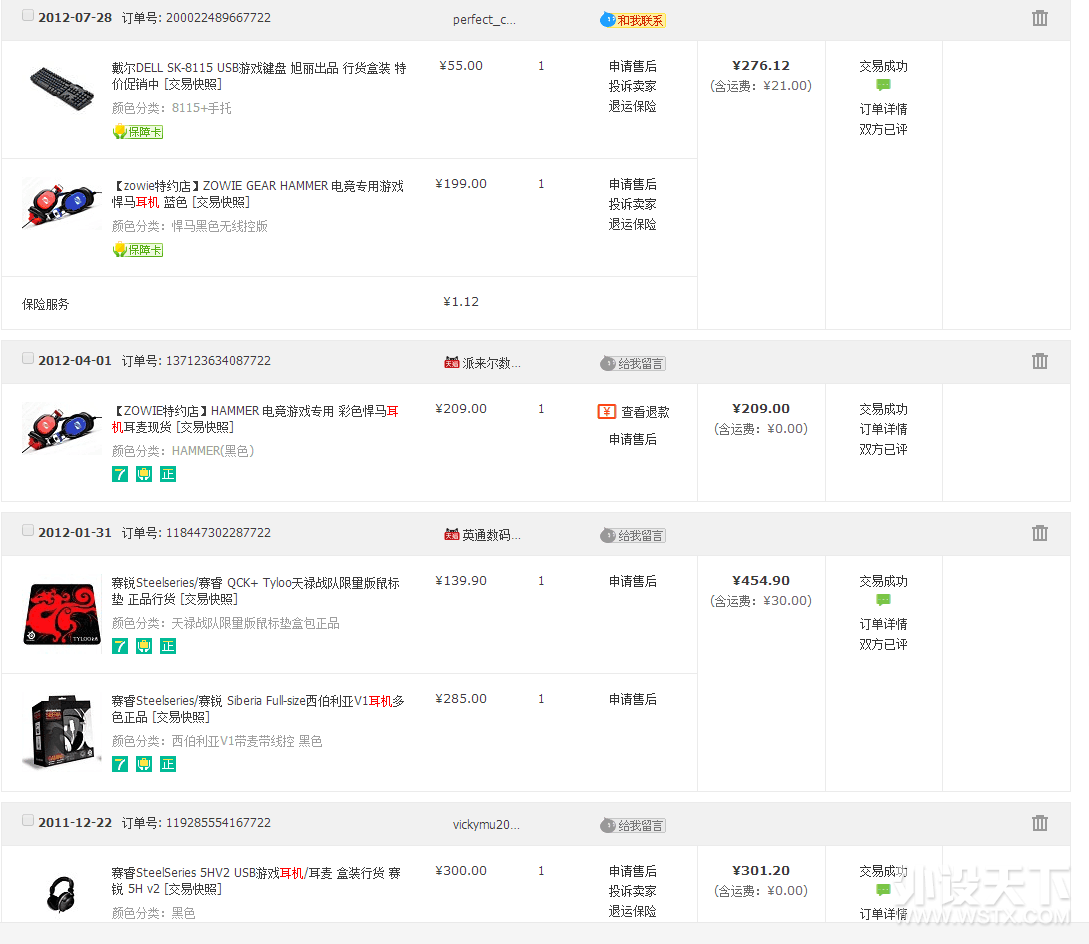Click the 保障卡 badge under Dell keyboard
The image size is (1089, 944).
pyautogui.click(x=138, y=132)
